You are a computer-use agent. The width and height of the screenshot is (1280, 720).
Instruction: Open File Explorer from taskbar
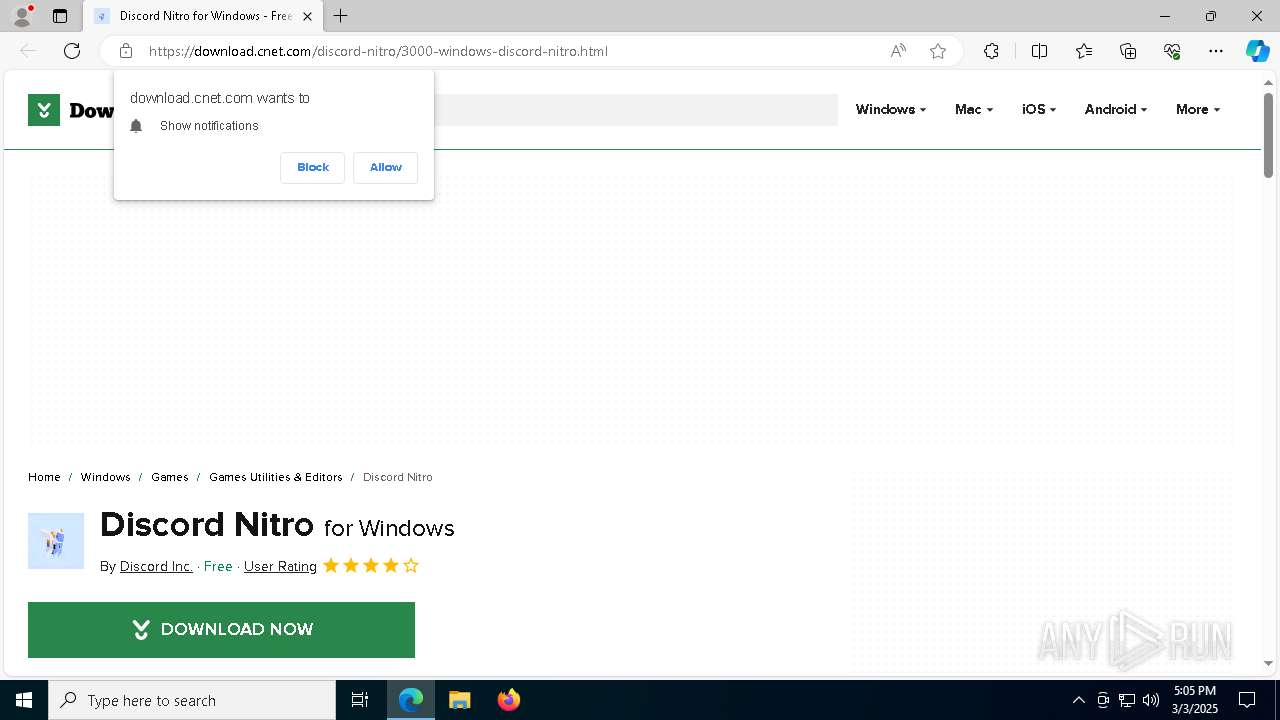coord(459,700)
